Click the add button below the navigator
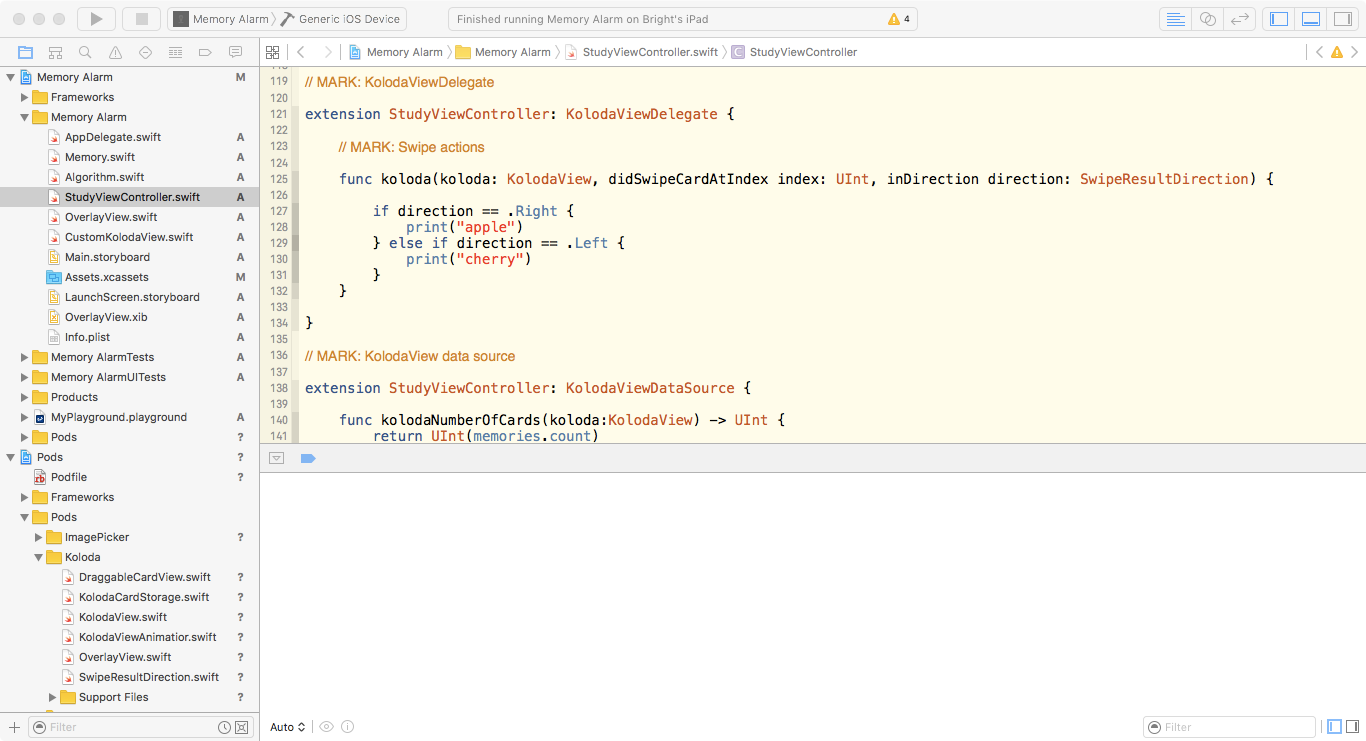The height and width of the screenshot is (741, 1366). tap(14, 727)
